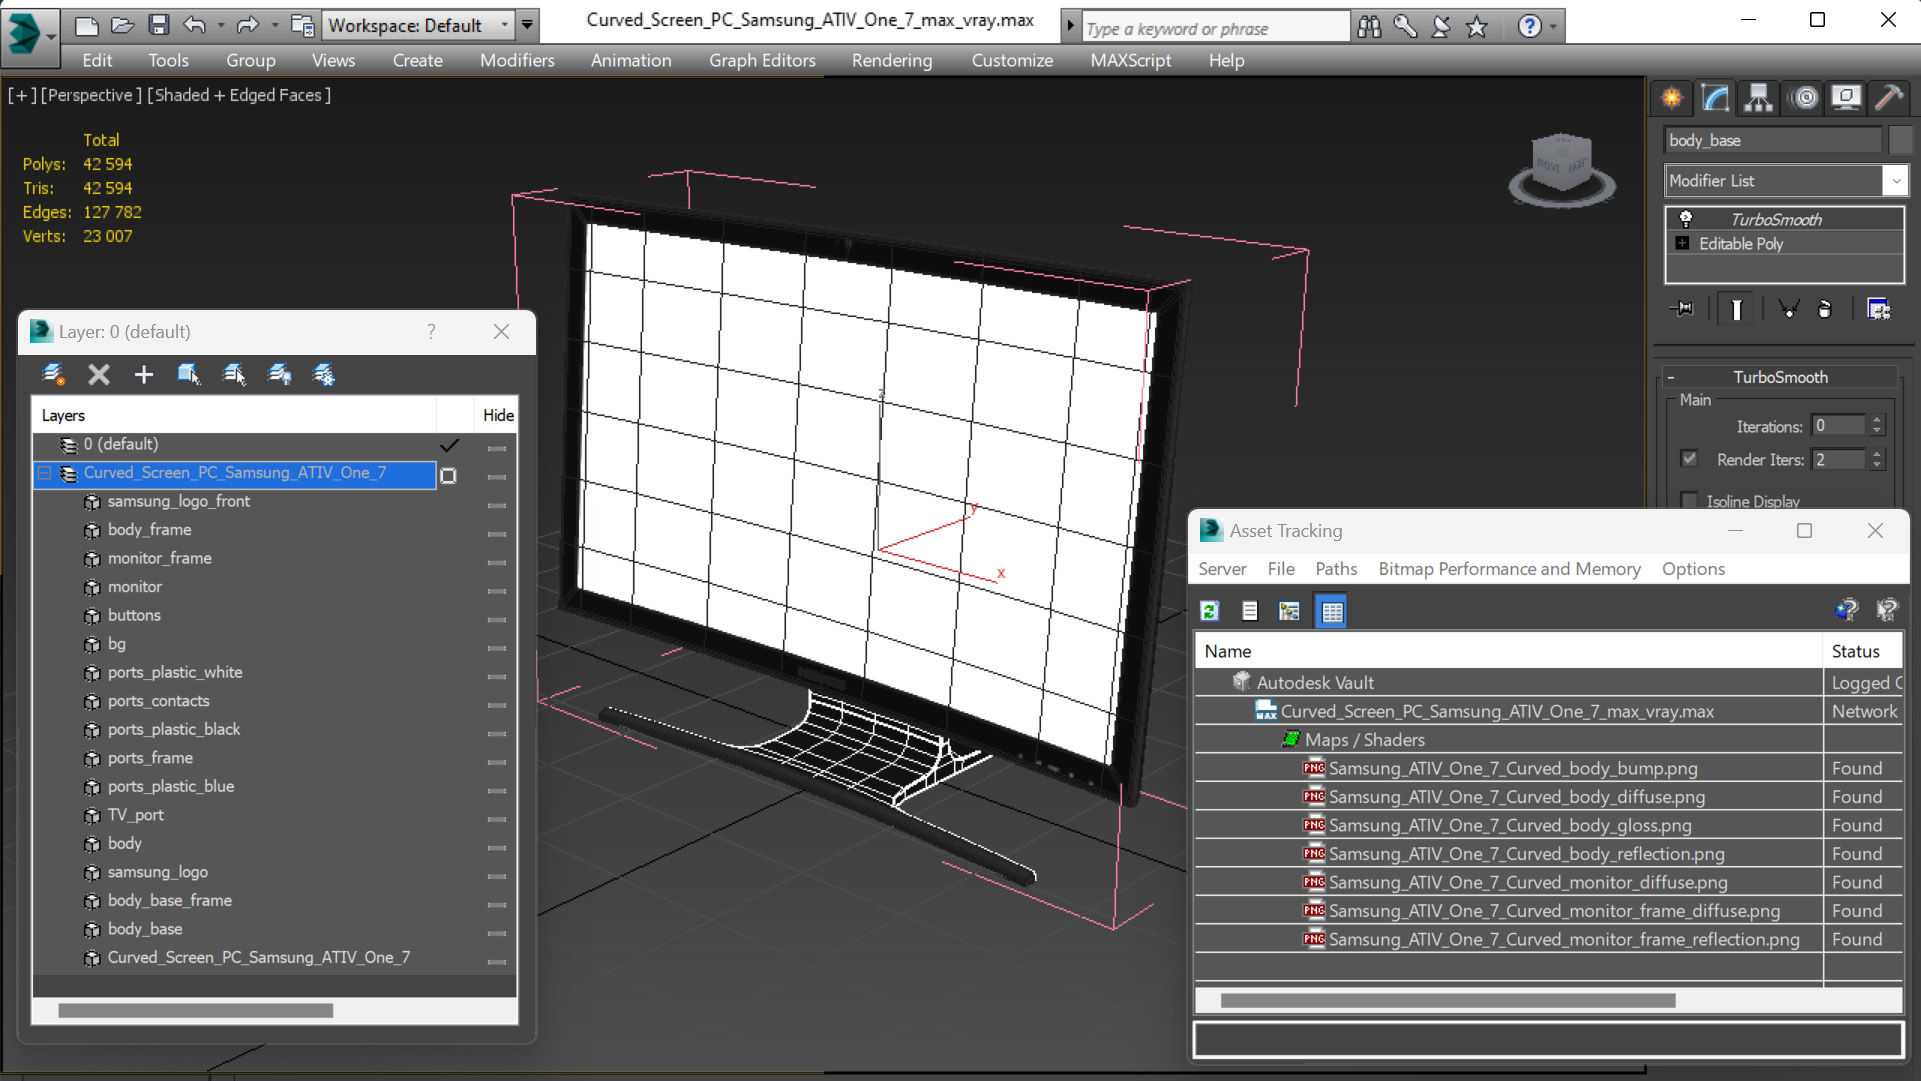This screenshot has height=1081, width=1921.
Task: Click Delete Layer X icon in Layer dialog
Action: click(x=98, y=374)
